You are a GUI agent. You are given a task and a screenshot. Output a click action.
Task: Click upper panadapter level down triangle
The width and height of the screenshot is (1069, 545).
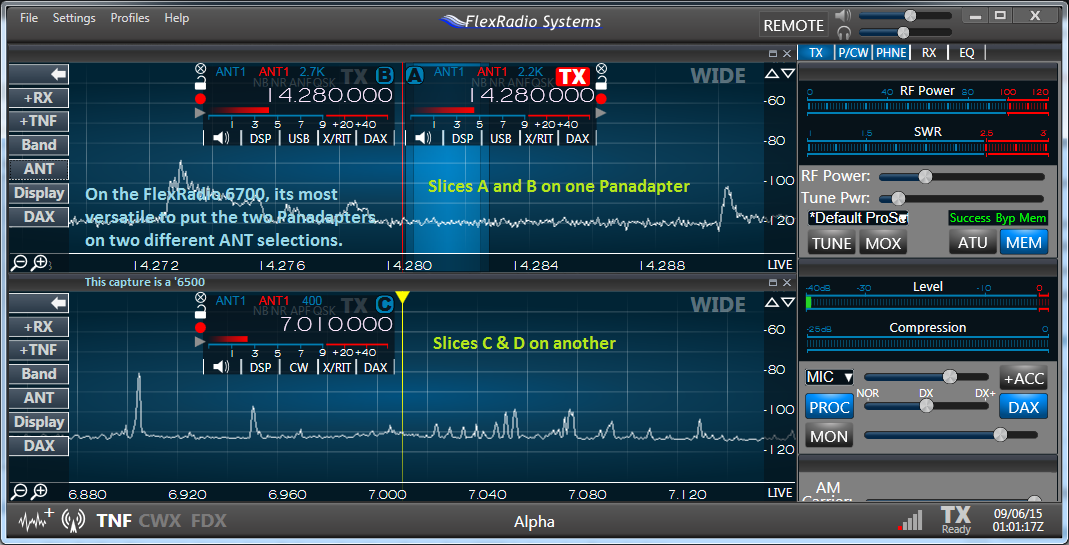point(787,74)
